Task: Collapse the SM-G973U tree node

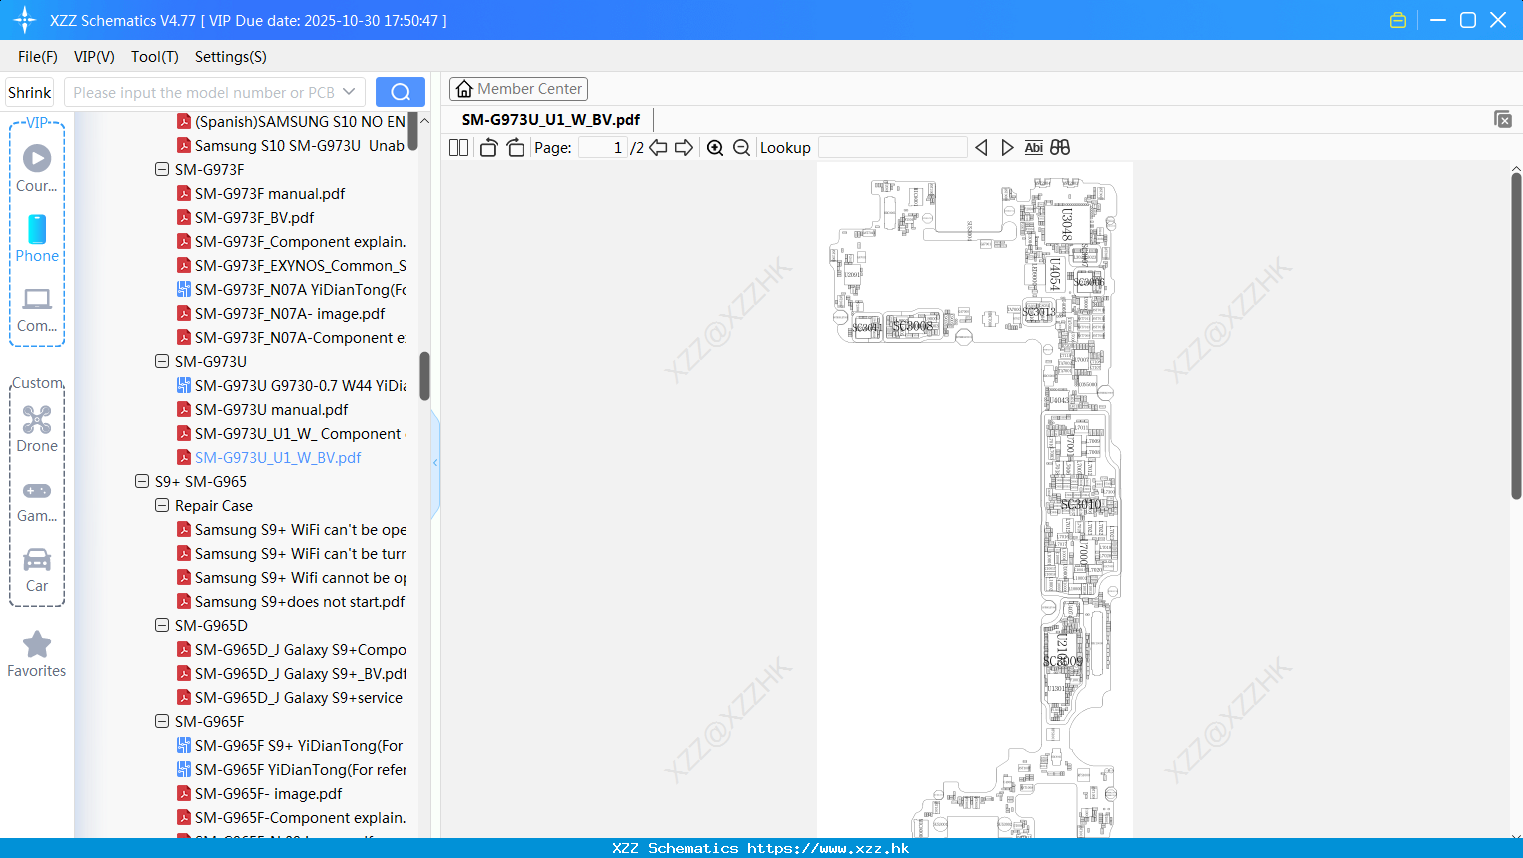Action: (x=161, y=361)
